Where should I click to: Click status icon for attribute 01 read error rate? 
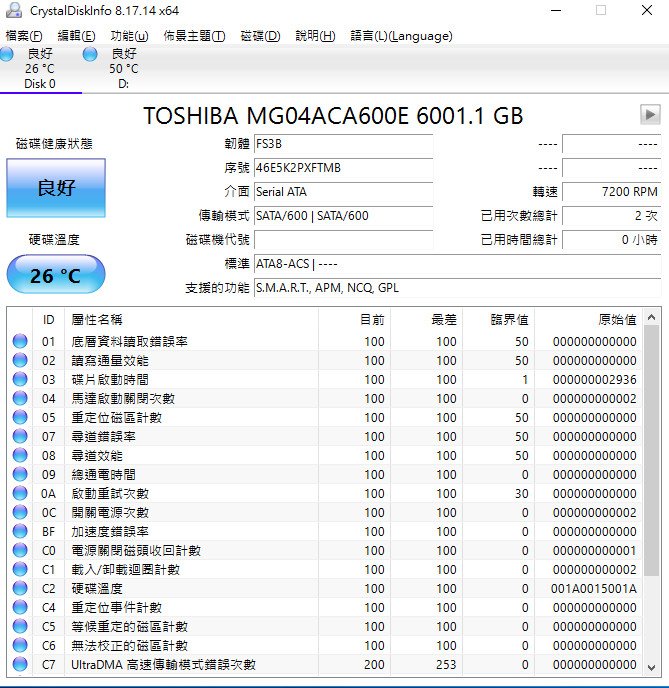pyautogui.click(x=20, y=341)
